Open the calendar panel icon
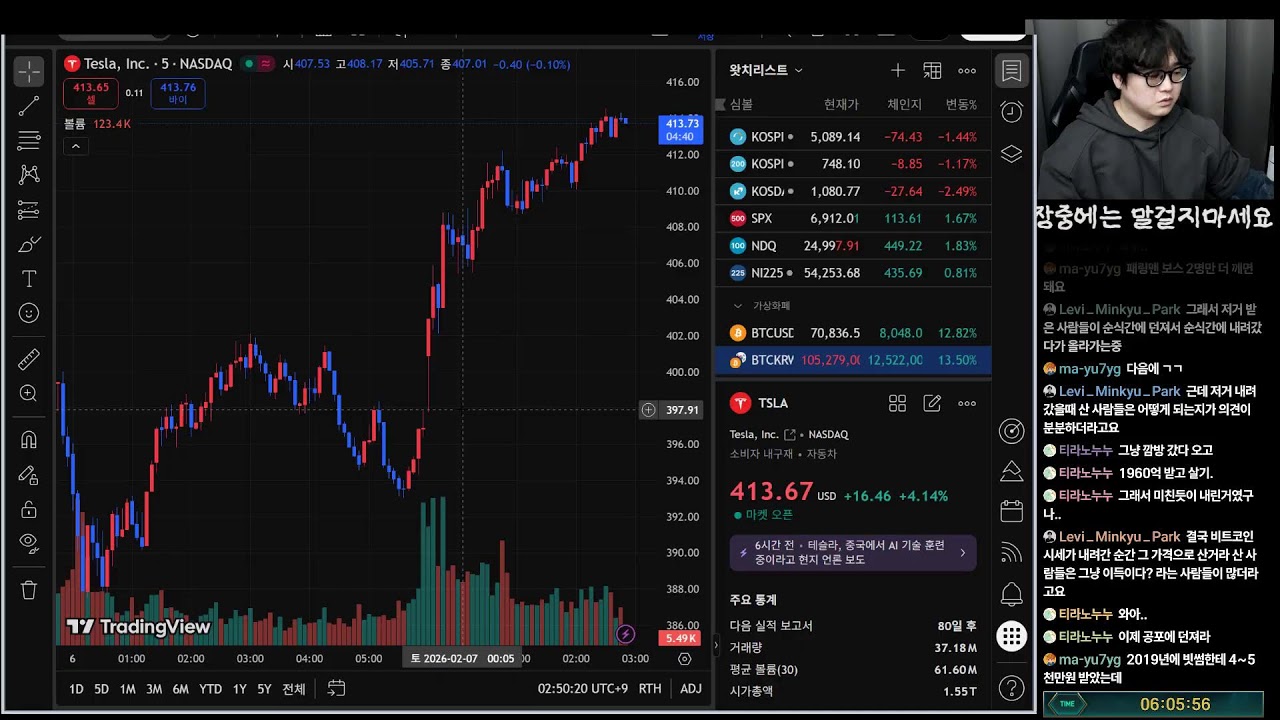The height and width of the screenshot is (720, 1280). [x=1012, y=511]
